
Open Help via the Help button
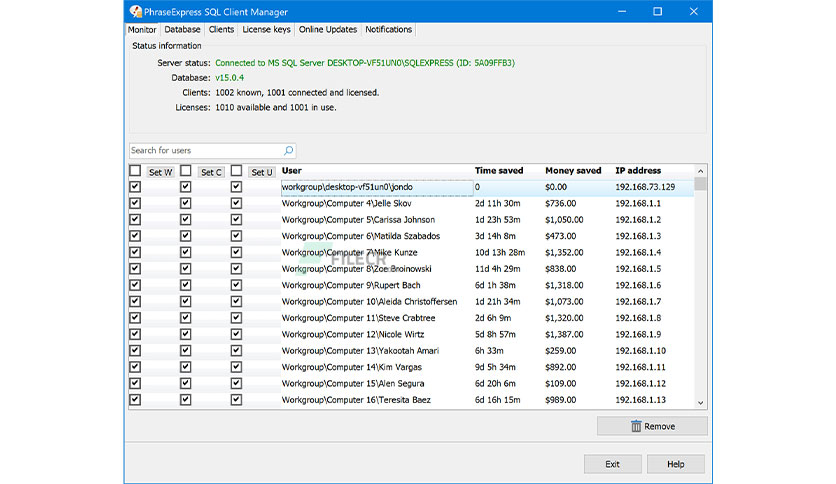point(676,464)
